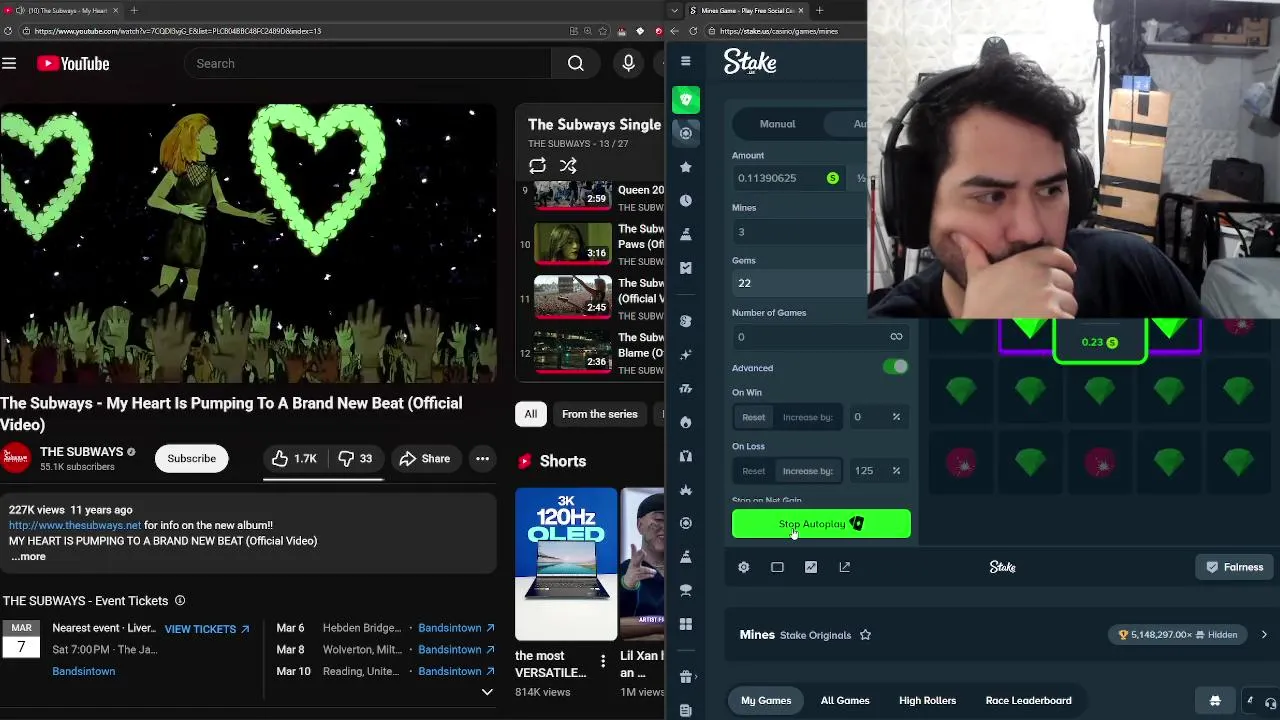This screenshot has width=1280, height=720.
Task: Switch to Manual betting tab
Action: tap(777, 124)
